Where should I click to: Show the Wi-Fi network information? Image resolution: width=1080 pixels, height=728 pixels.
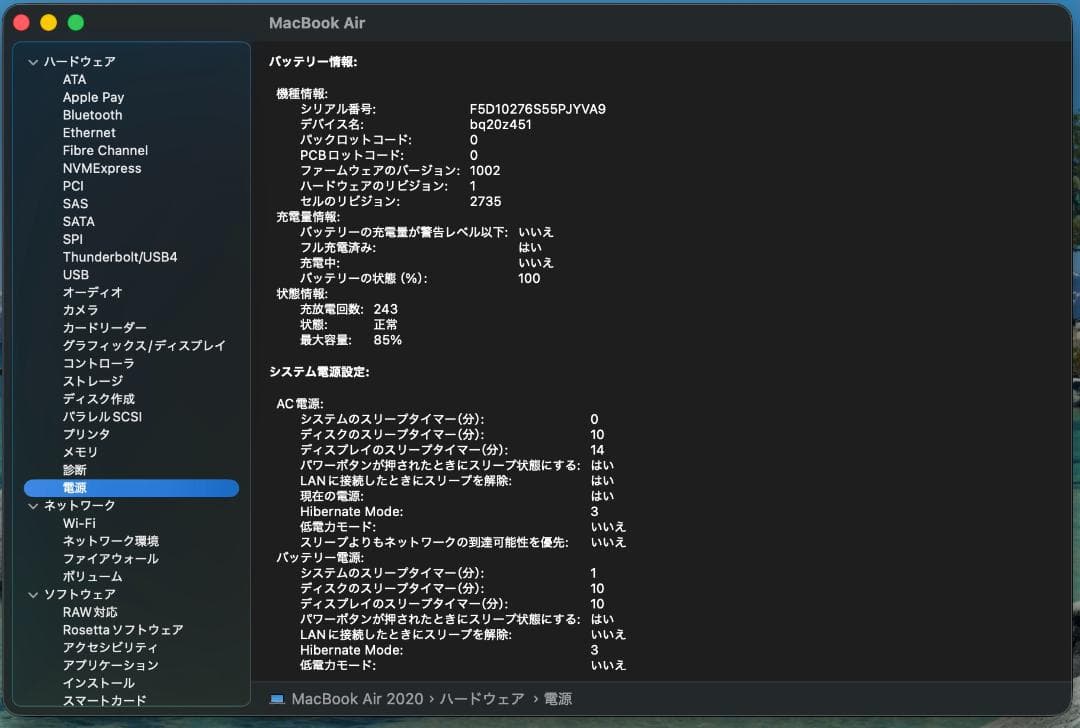79,523
